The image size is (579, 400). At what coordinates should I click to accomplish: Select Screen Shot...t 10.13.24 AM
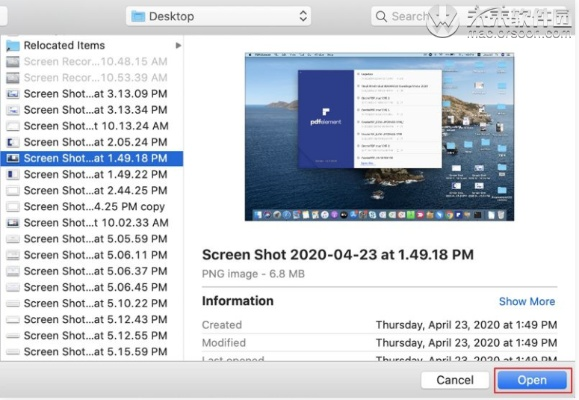pyautogui.click(x=92, y=126)
